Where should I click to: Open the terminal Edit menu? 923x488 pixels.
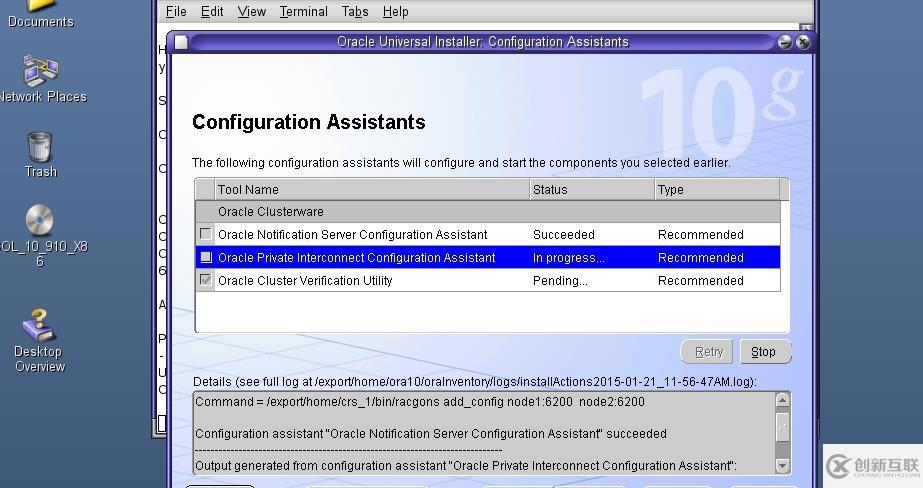point(212,12)
